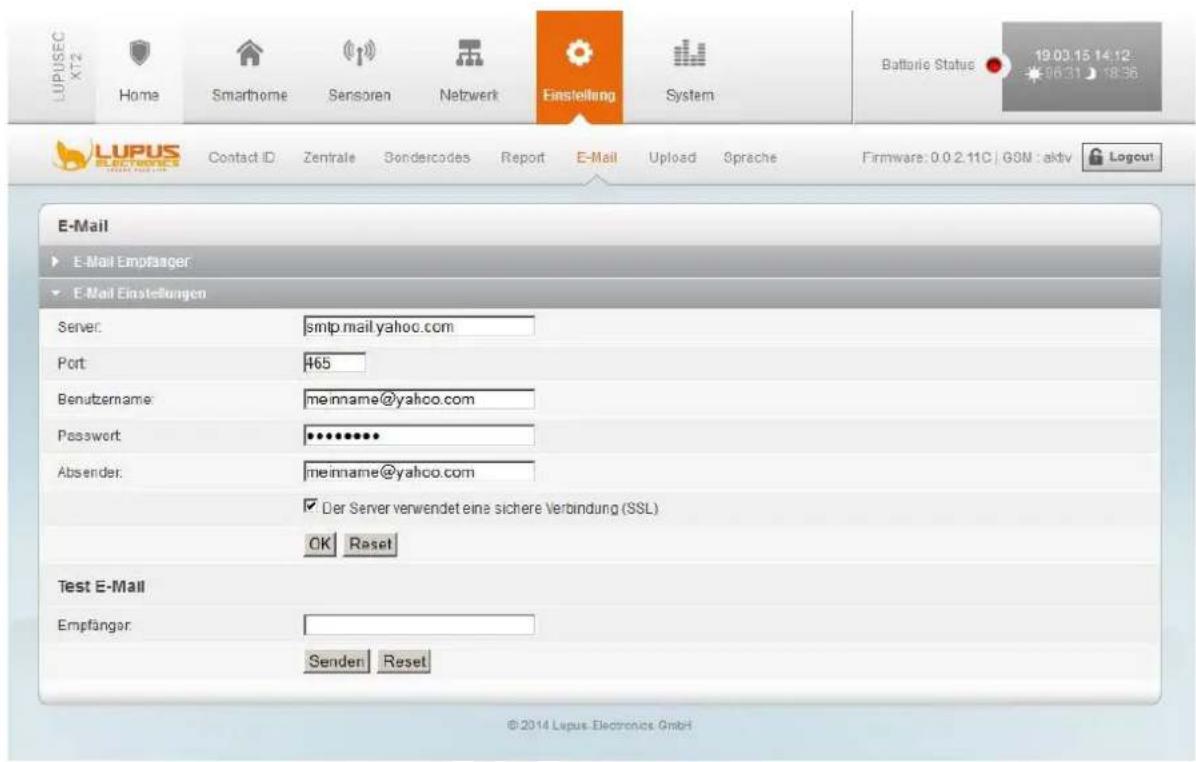This screenshot has height=762, width=1196.
Task: Click the LUPUSEC XT2 vertical label
Action: [67, 66]
